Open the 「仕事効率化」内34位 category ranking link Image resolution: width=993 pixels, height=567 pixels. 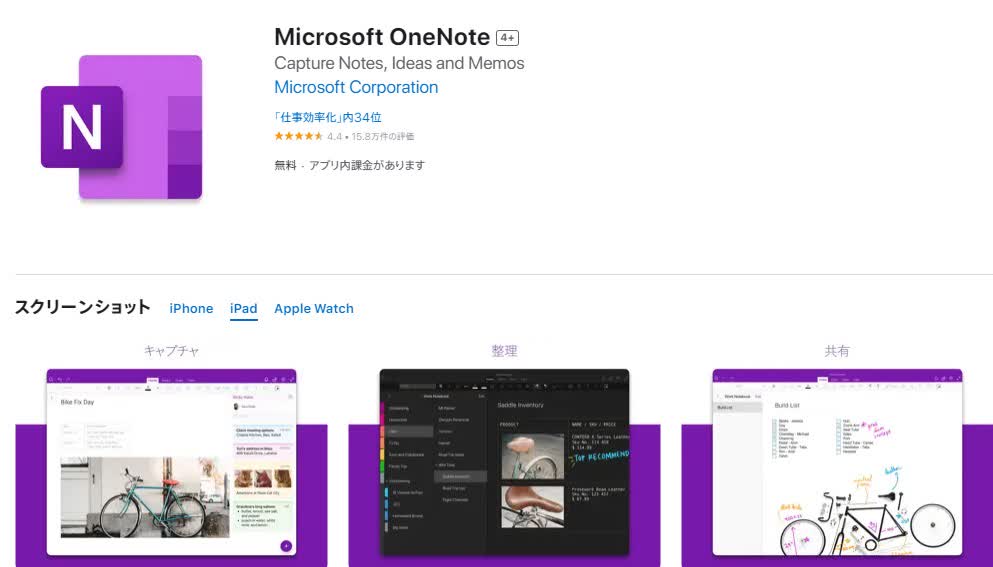327,117
